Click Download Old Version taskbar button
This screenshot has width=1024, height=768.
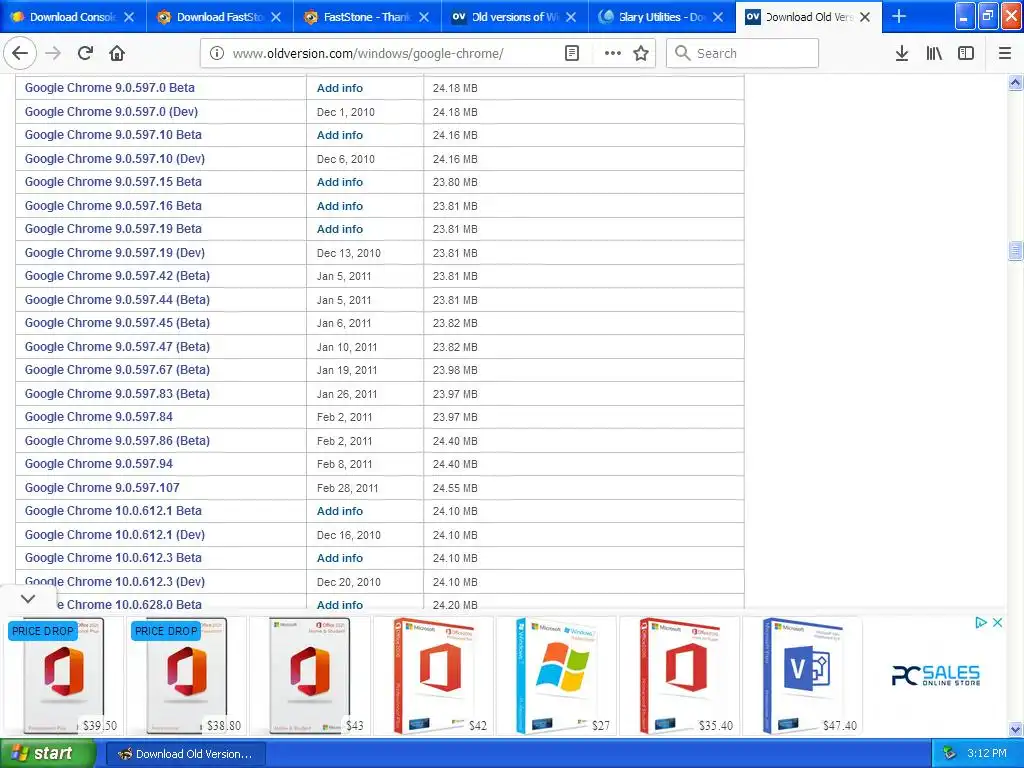(185, 754)
